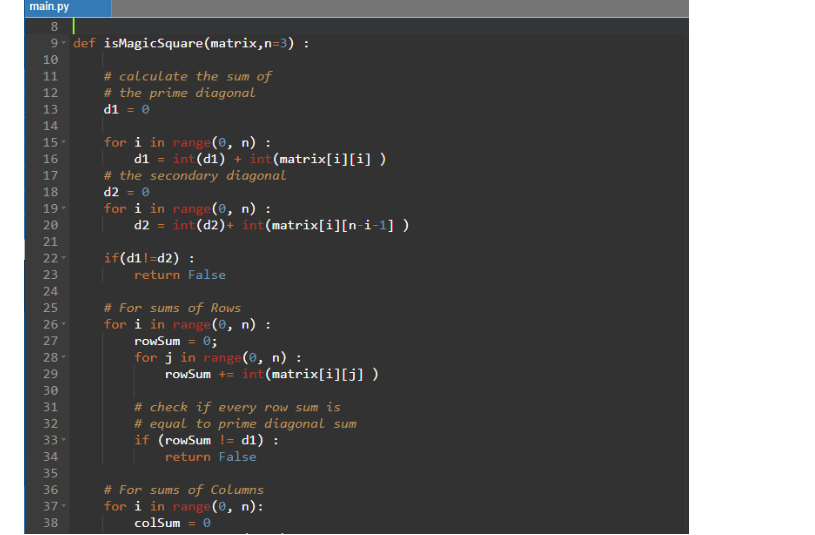
Task: Collapse the rows loop fold arrow on line 26
Action: 63,324
